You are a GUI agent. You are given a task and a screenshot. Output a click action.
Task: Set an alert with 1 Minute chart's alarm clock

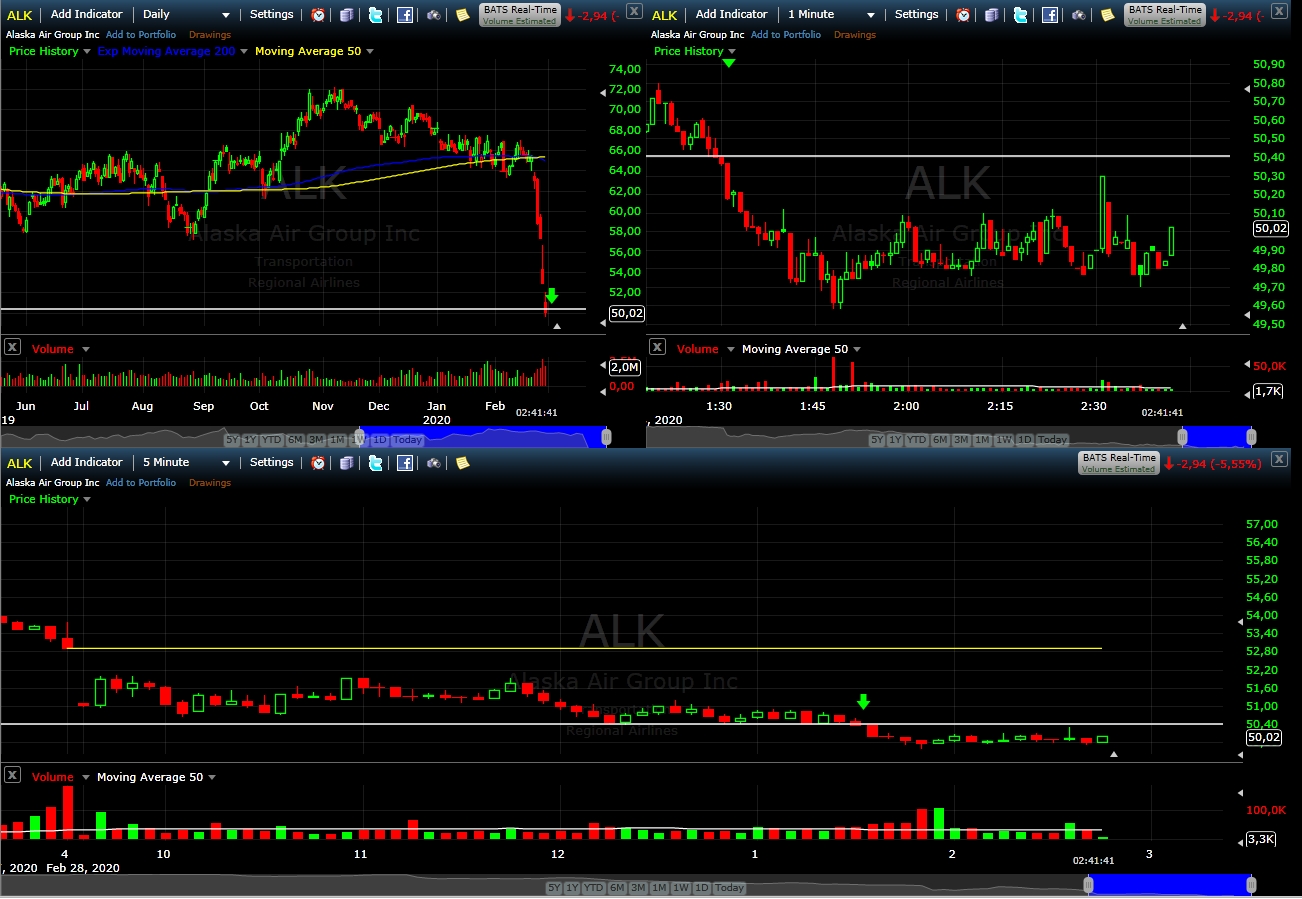click(x=963, y=15)
